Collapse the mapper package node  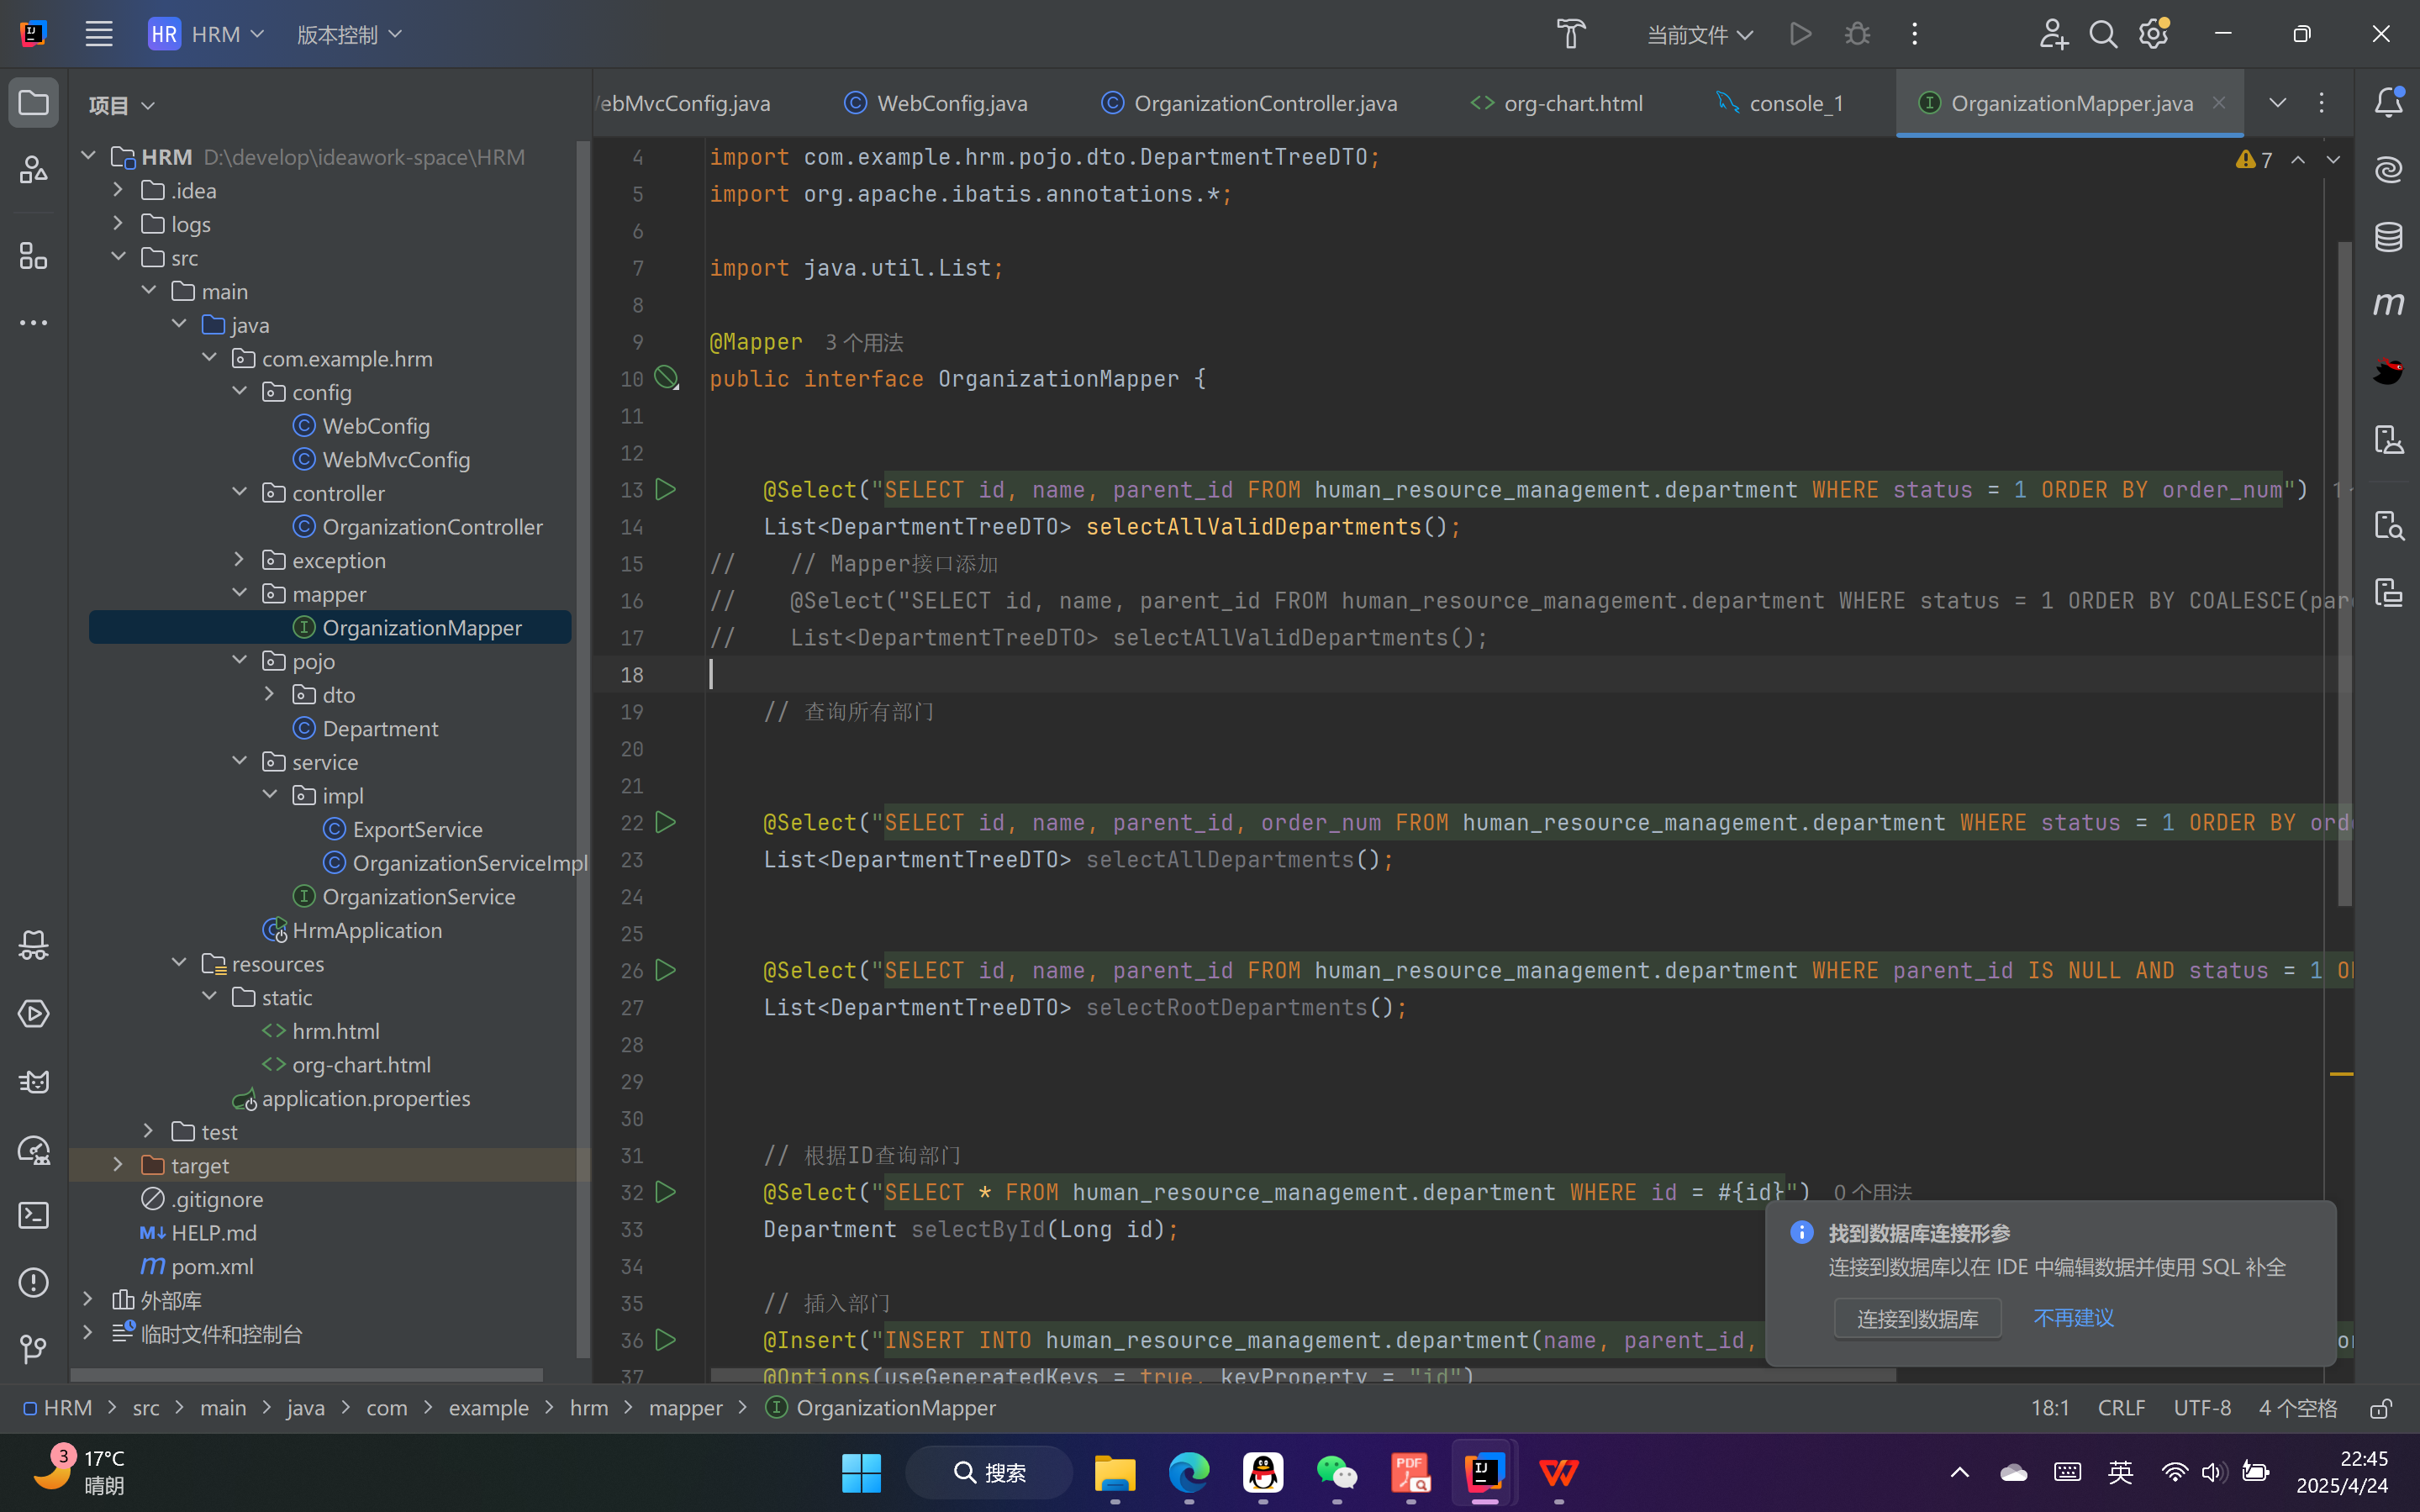tap(240, 593)
